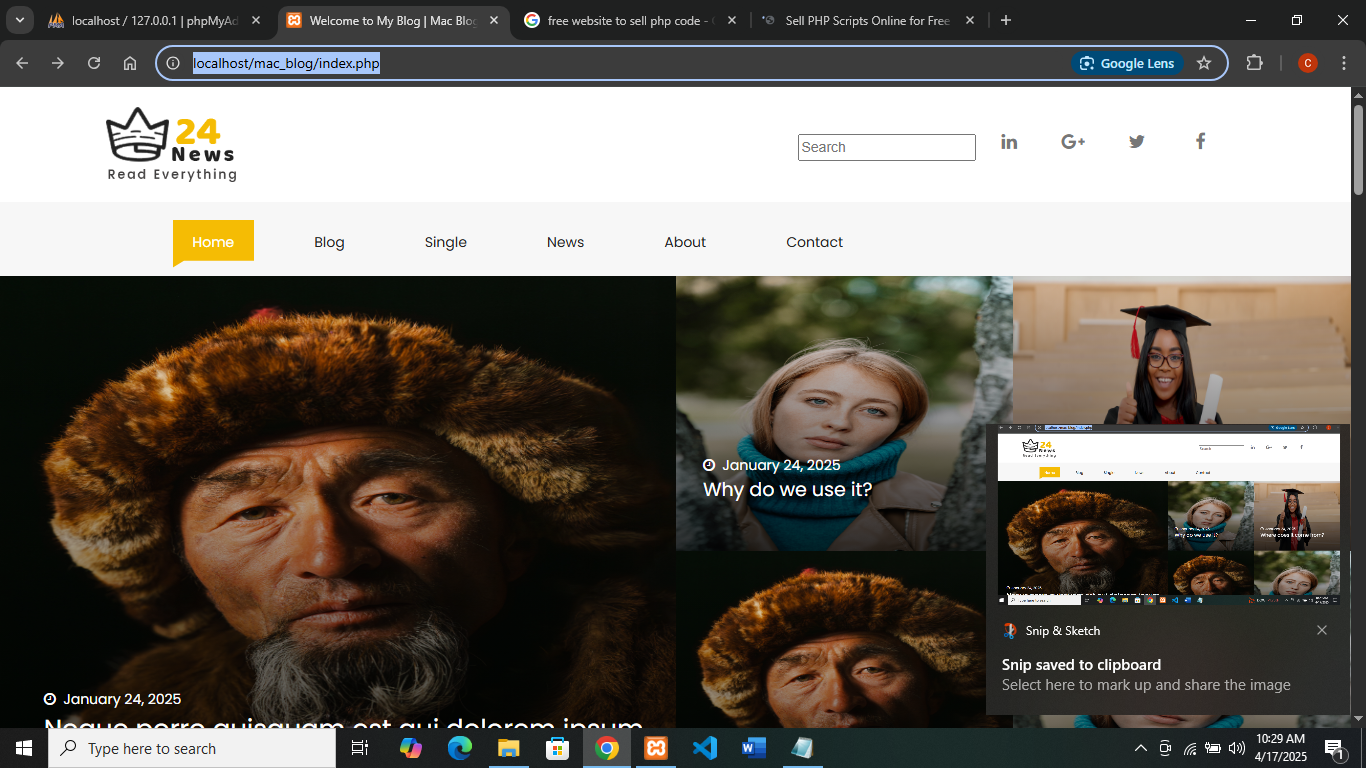
Task: Click the blog Search input field
Action: click(x=887, y=147)
